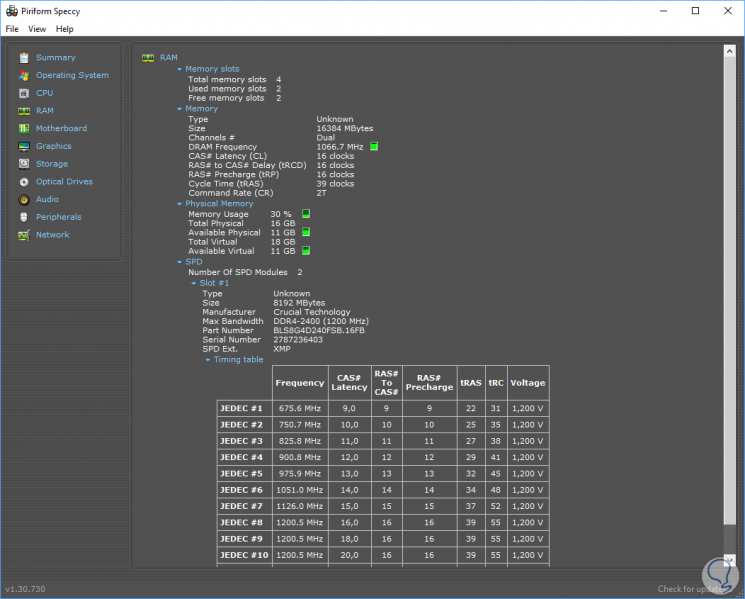
Task: Open the Graphics monitor icon
Action: tap(23, 146)
